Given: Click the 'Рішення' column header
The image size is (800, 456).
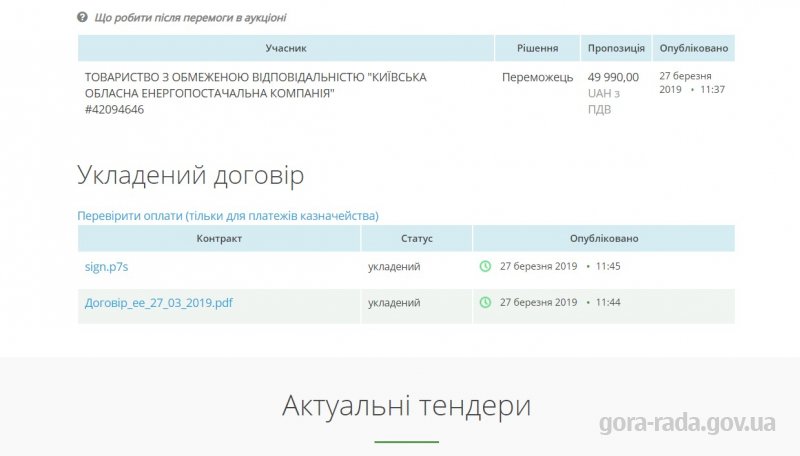Looking at the screenshot, I should click(537, 48).
